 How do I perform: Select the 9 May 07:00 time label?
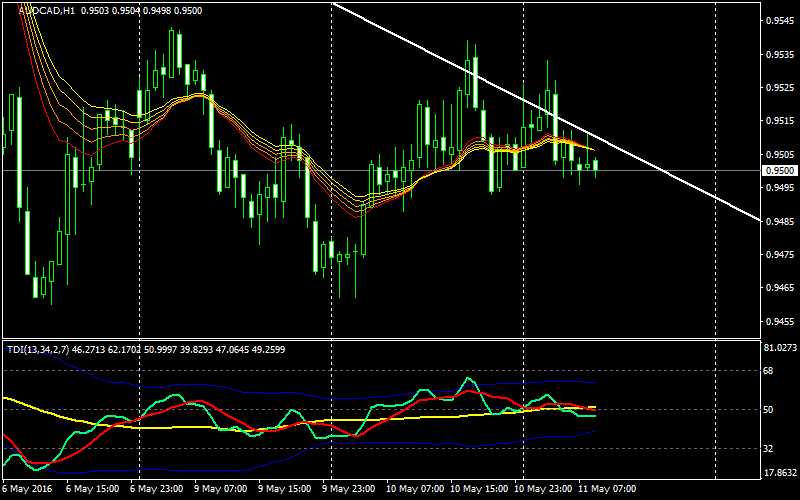click(x=221, y=490)
